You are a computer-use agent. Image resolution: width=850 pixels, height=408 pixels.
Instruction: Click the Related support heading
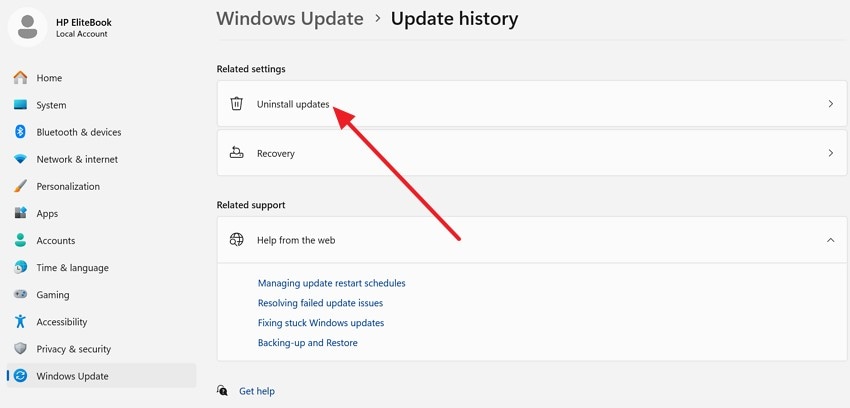(x=251, y=205)
